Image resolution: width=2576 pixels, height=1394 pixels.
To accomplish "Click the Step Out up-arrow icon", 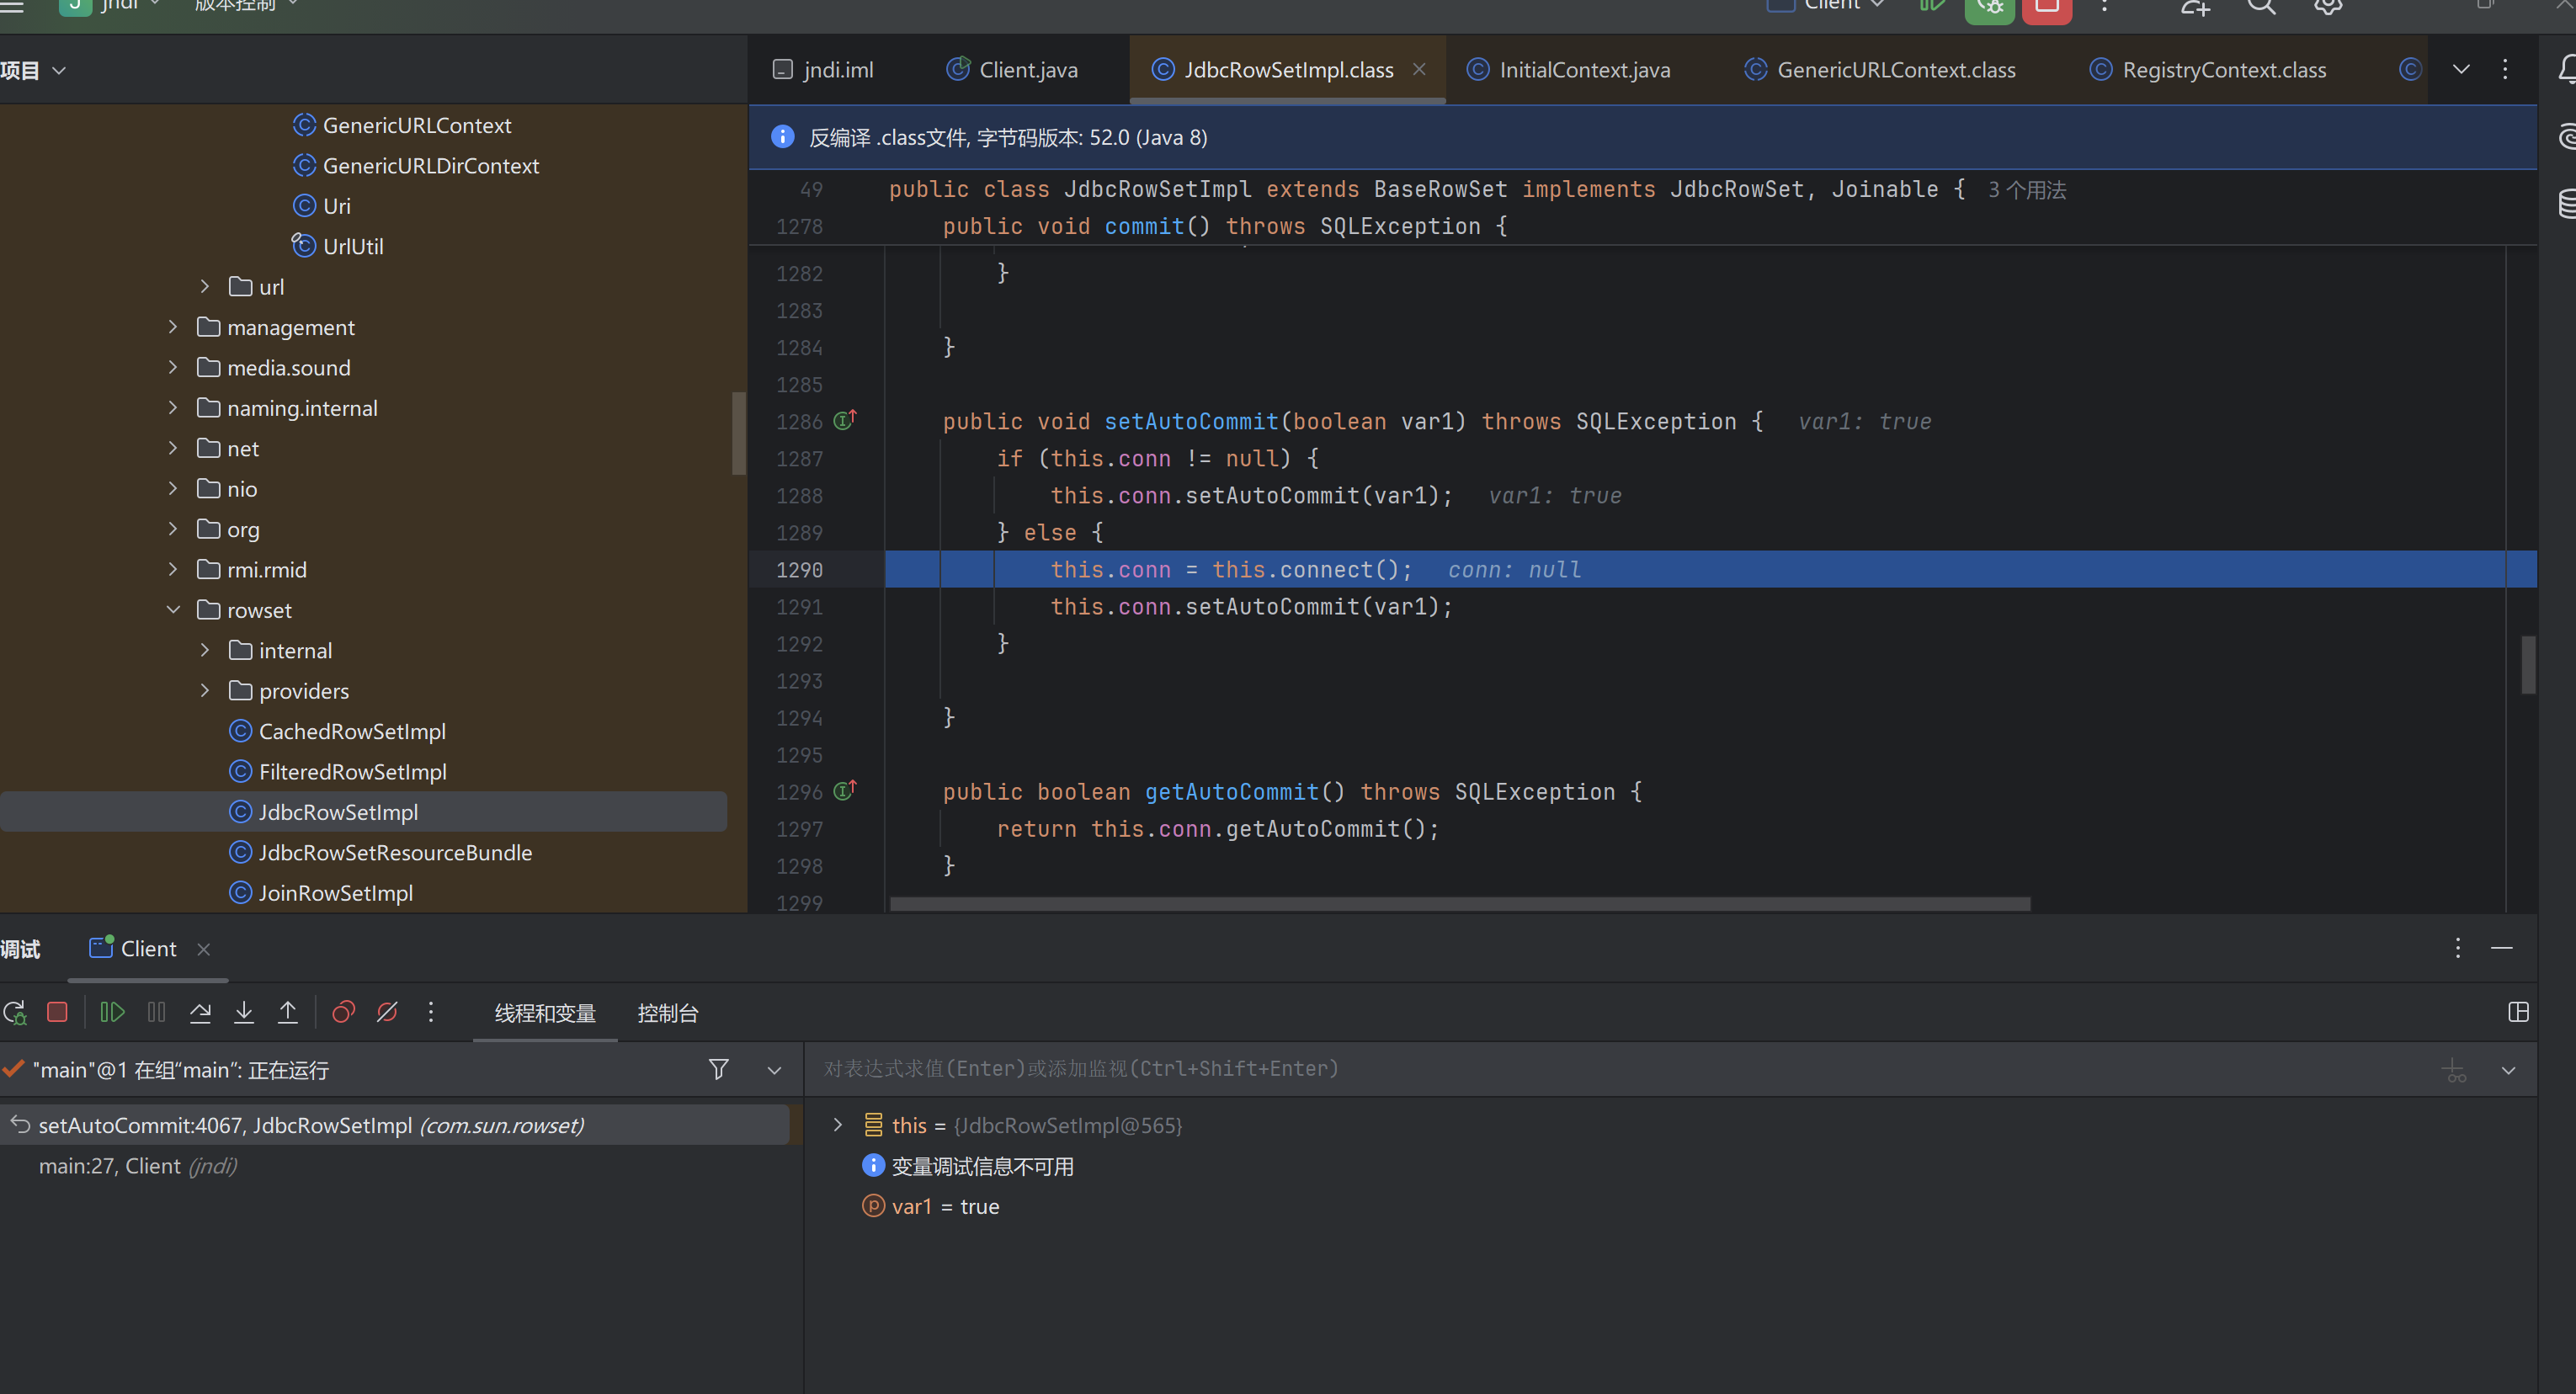I will [x=287, y=1012].
